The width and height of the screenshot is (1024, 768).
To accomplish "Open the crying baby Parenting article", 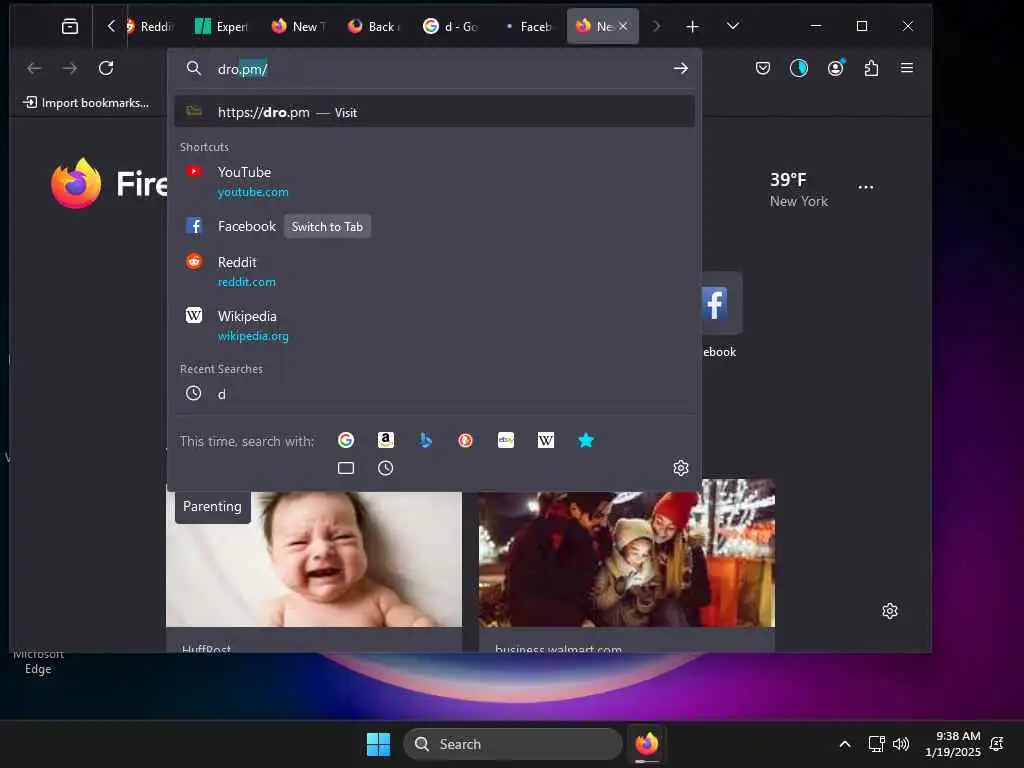I will click(314, 559).
